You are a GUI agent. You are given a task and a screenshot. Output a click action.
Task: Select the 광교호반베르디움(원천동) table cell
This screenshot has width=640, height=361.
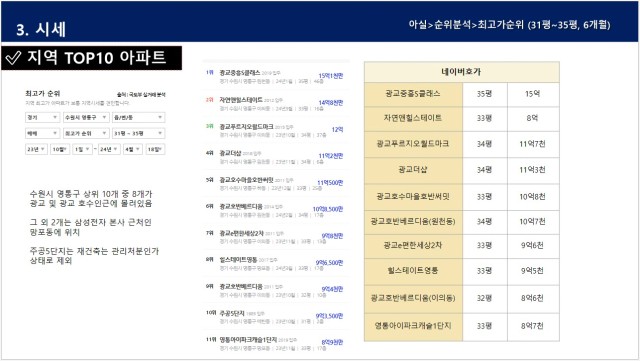(413, 222)
